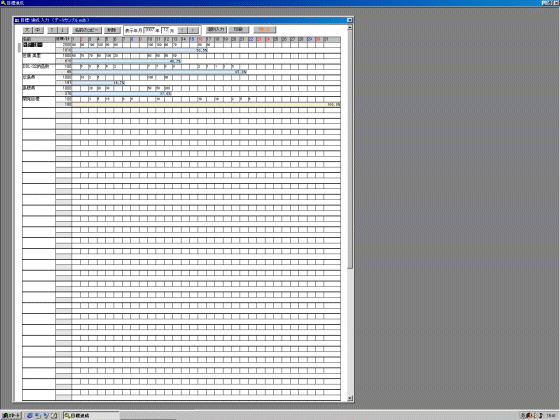Click the 名前のコピー button
The height and width of the screenshot is (420, 560).
tap(87, 30)
